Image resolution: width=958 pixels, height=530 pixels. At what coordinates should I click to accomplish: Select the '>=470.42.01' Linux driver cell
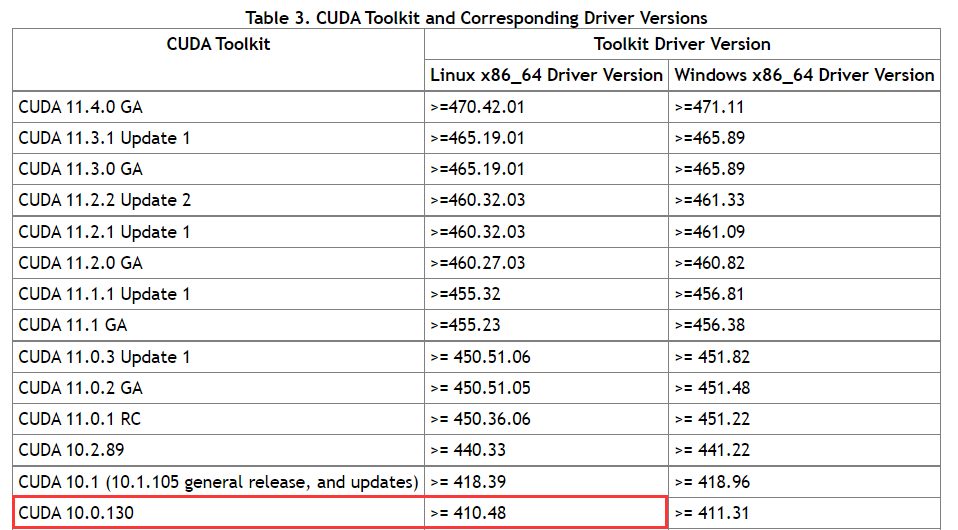click(546, 107)
